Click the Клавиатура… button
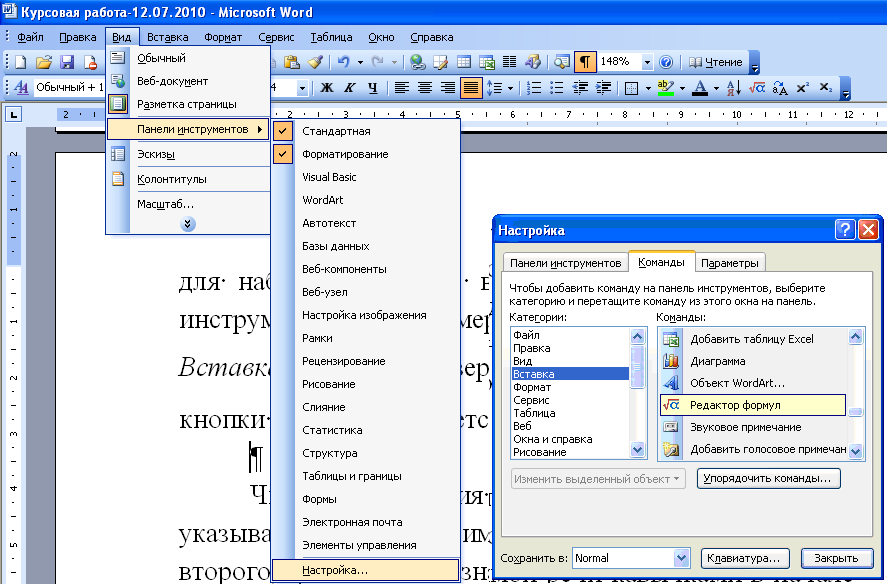Viewport: 887px width, 584px height. coord(744,559)
